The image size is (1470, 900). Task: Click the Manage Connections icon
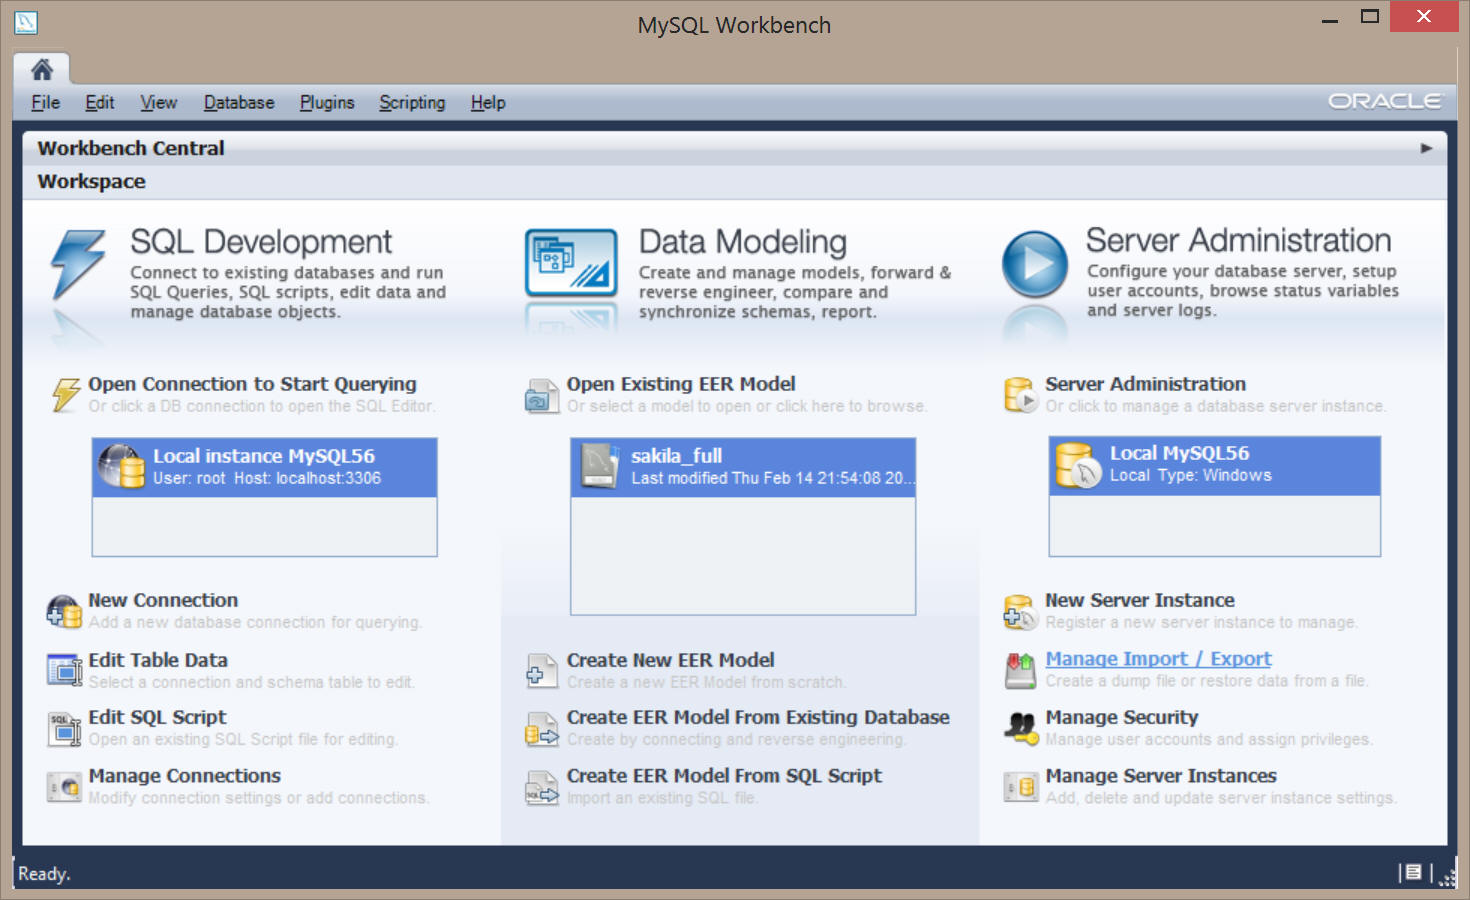point(64,787)
